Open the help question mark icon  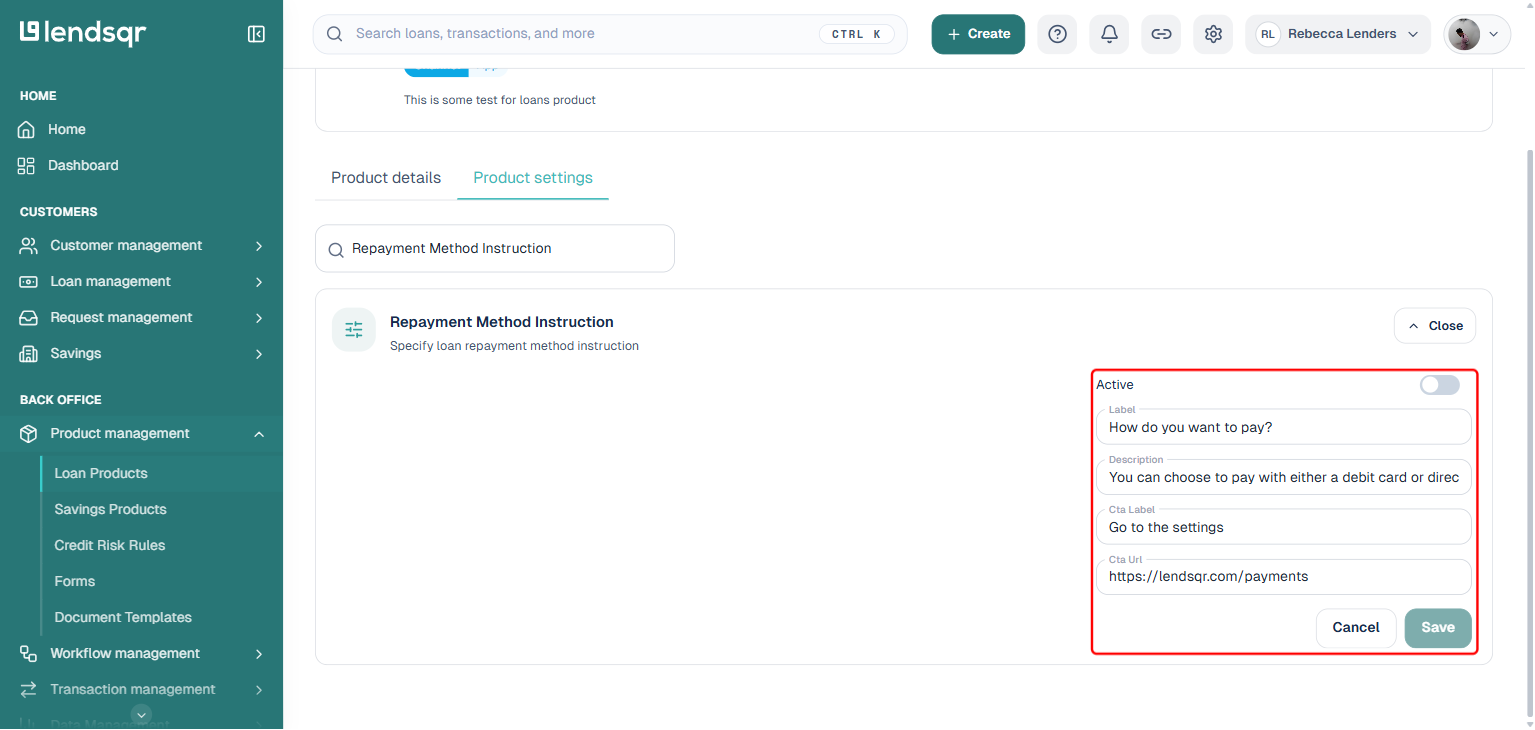tap(1057, 34)
